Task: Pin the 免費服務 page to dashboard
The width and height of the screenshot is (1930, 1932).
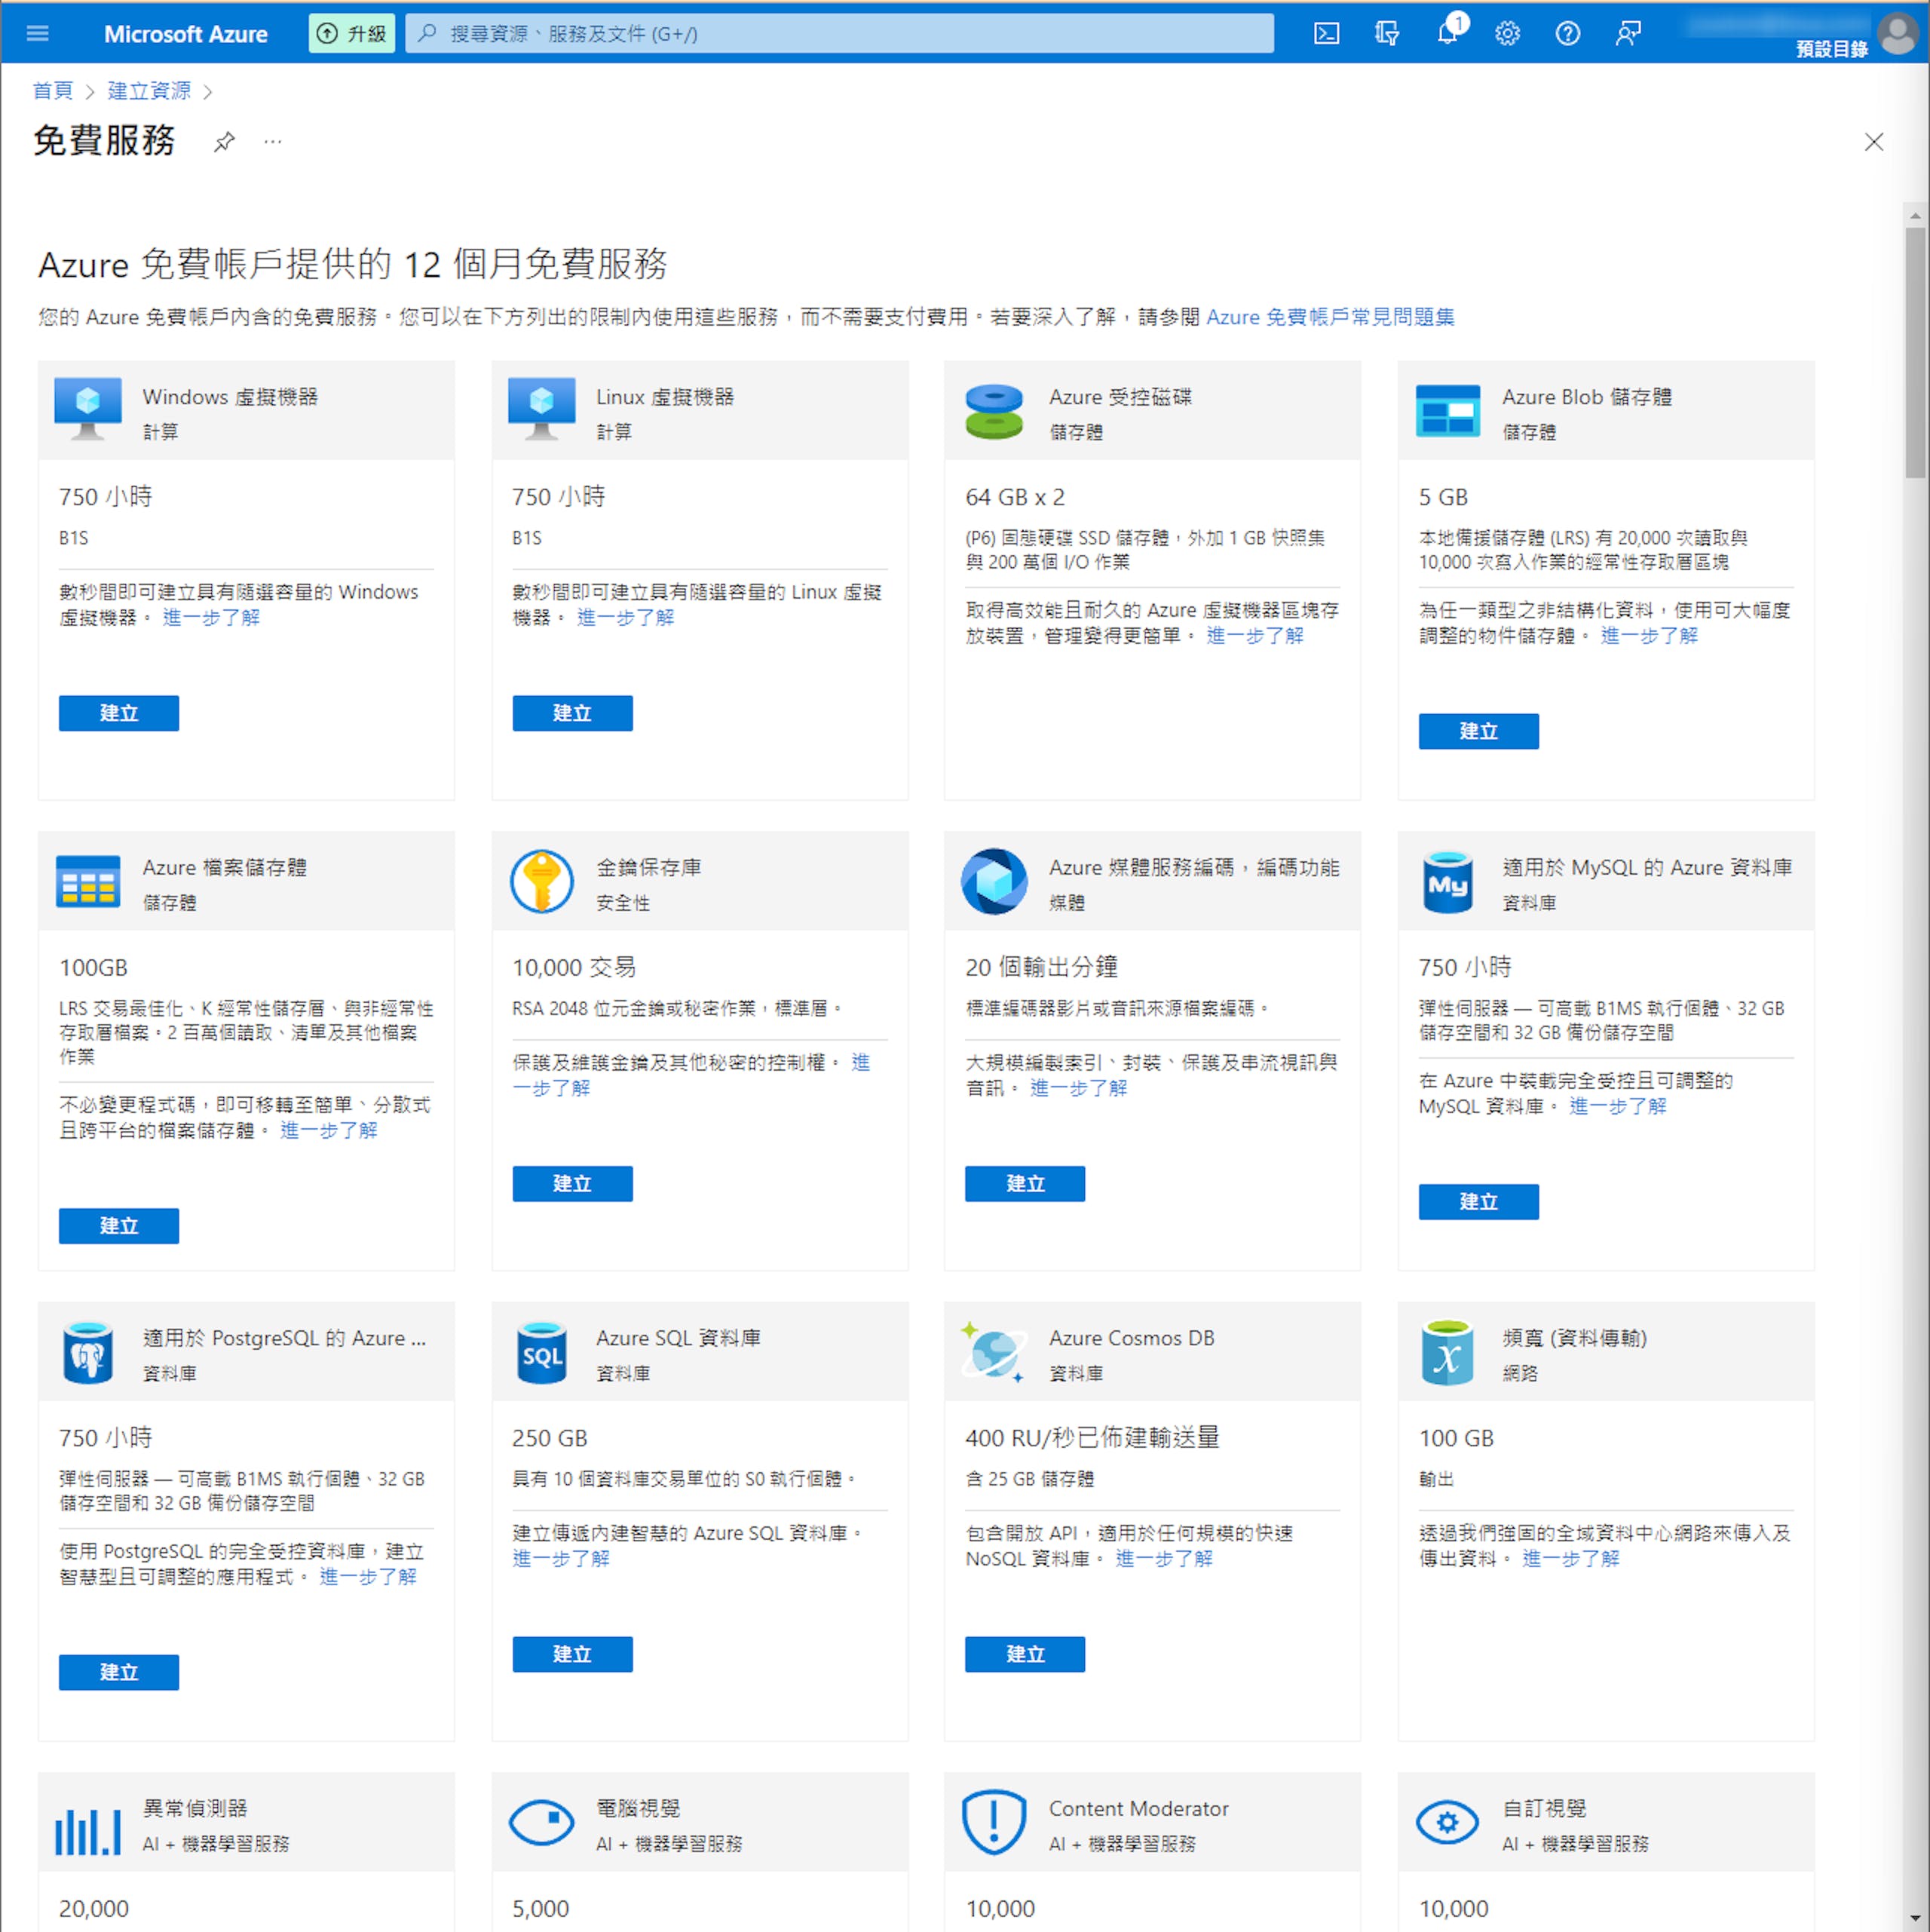Action: (x=224, y=141)
